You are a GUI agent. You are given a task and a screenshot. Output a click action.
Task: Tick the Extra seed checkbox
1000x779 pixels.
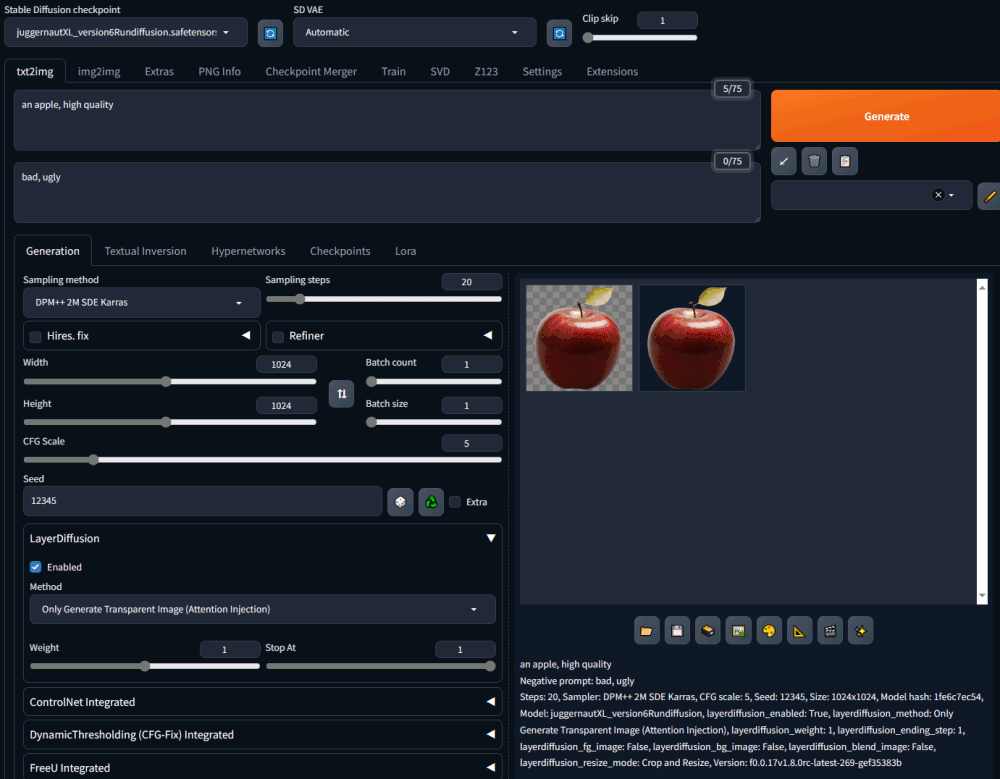point(455,501)
